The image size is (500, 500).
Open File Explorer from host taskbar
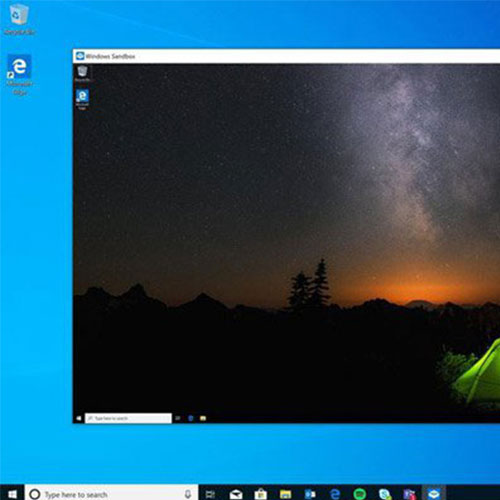coord(285,494)
